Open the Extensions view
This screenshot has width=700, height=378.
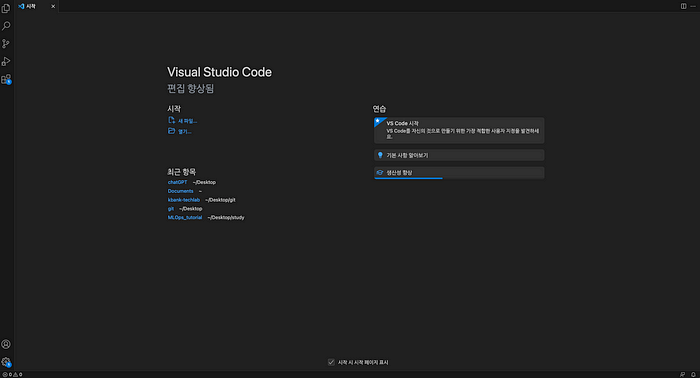click(x=6, y=79)
